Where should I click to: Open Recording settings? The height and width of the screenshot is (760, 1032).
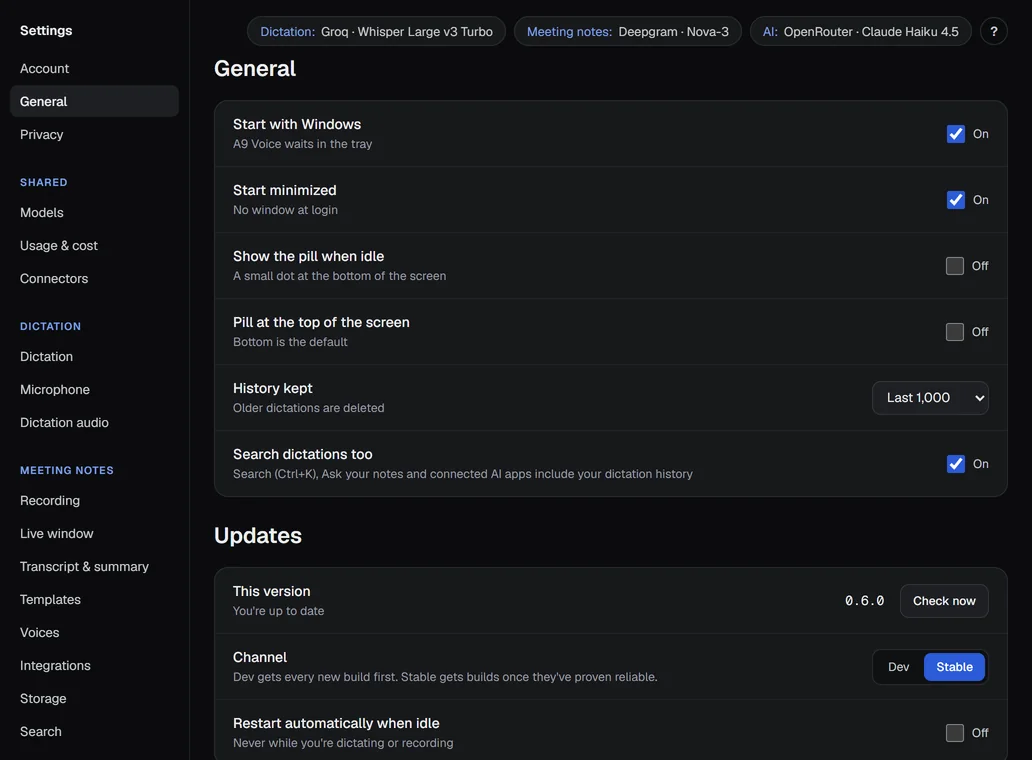[94, 501]
